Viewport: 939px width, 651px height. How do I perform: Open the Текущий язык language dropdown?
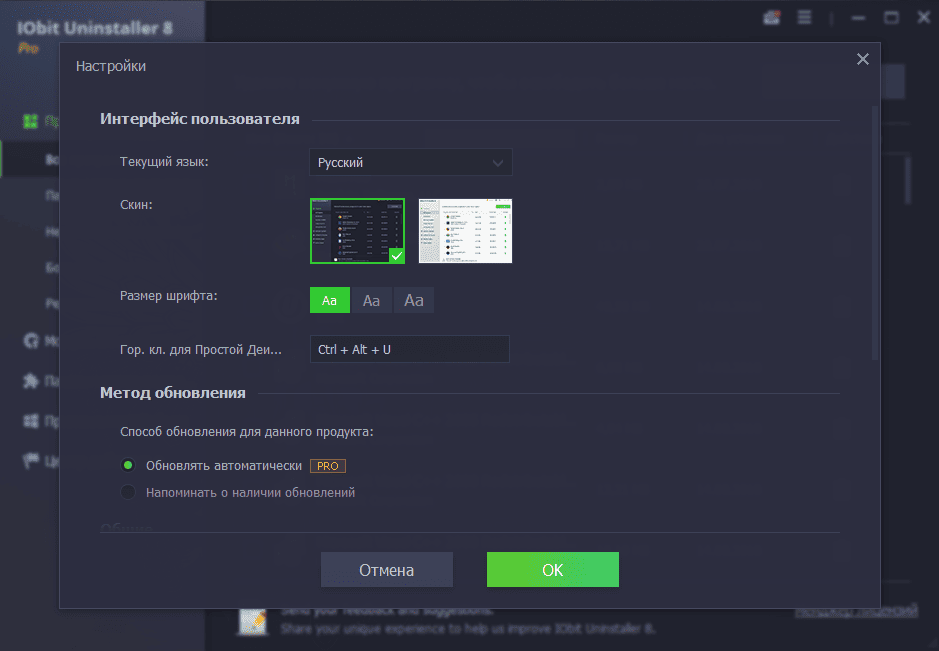coord(411,162)
